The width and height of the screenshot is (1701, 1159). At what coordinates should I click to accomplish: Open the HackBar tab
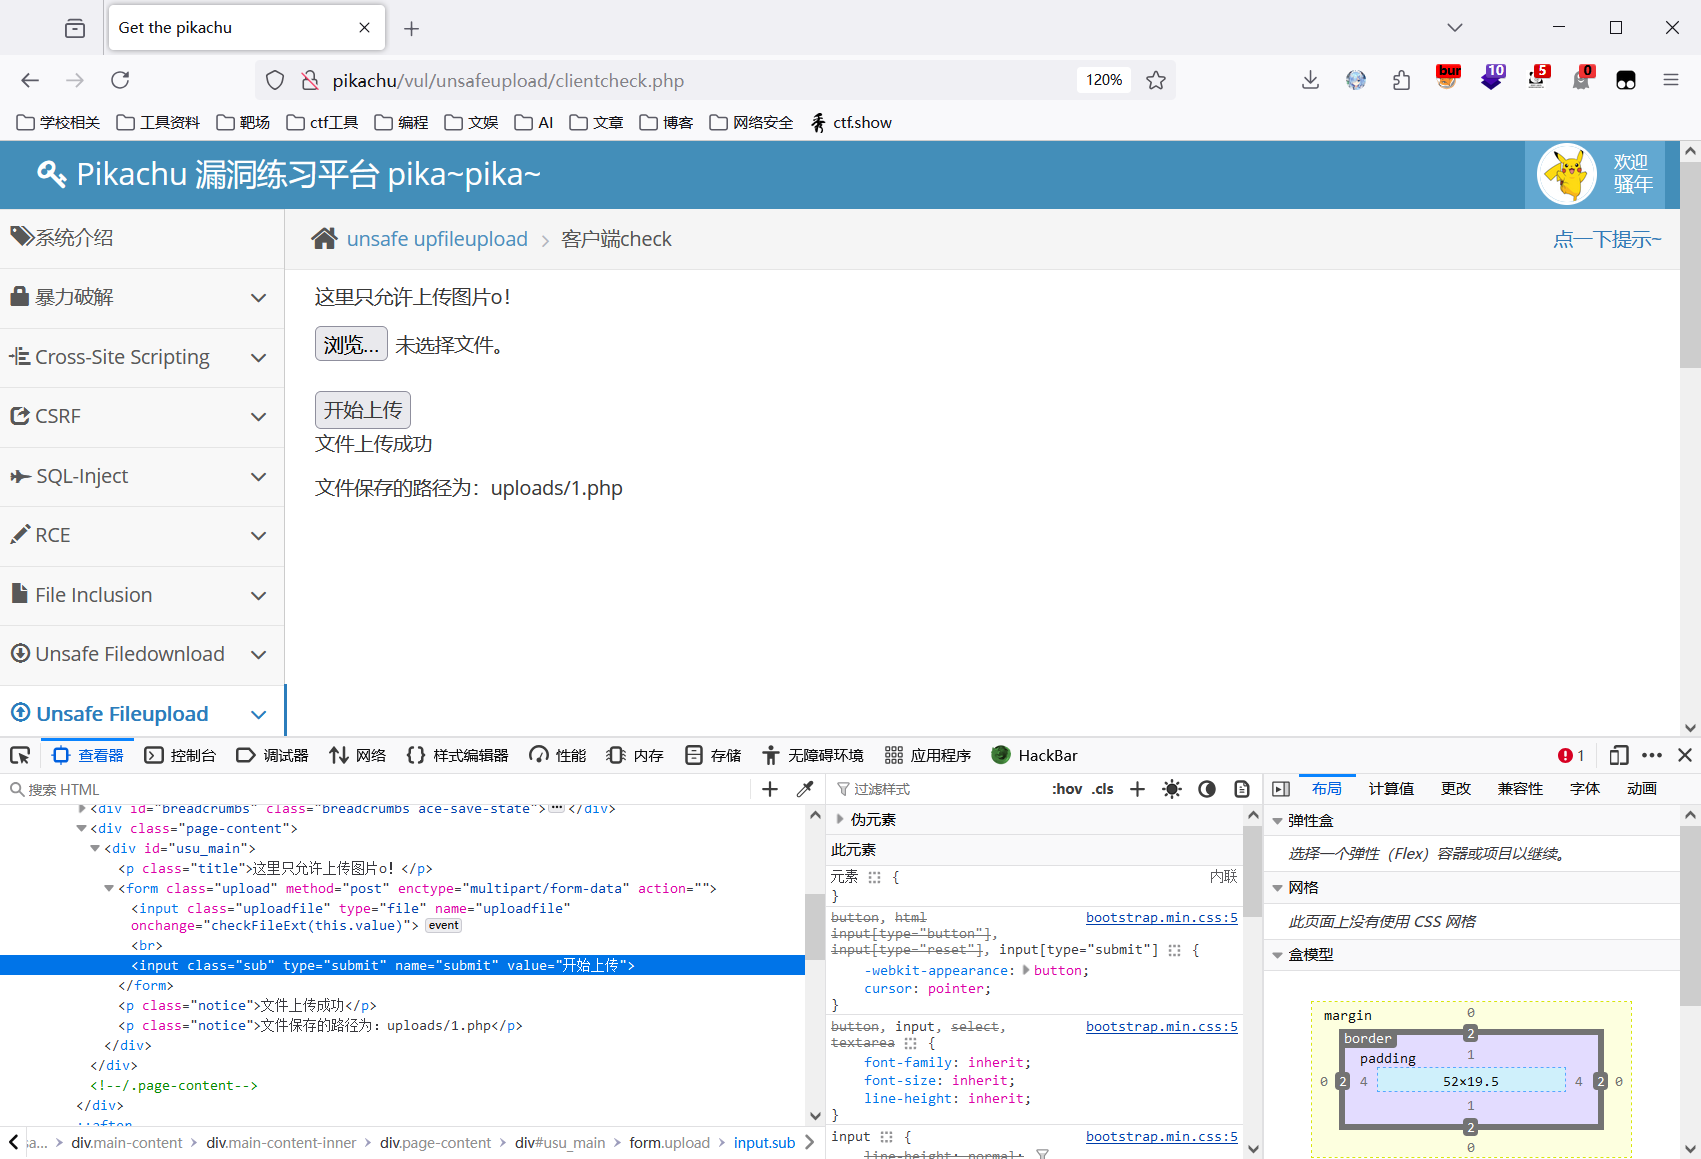pos(1034,755)
